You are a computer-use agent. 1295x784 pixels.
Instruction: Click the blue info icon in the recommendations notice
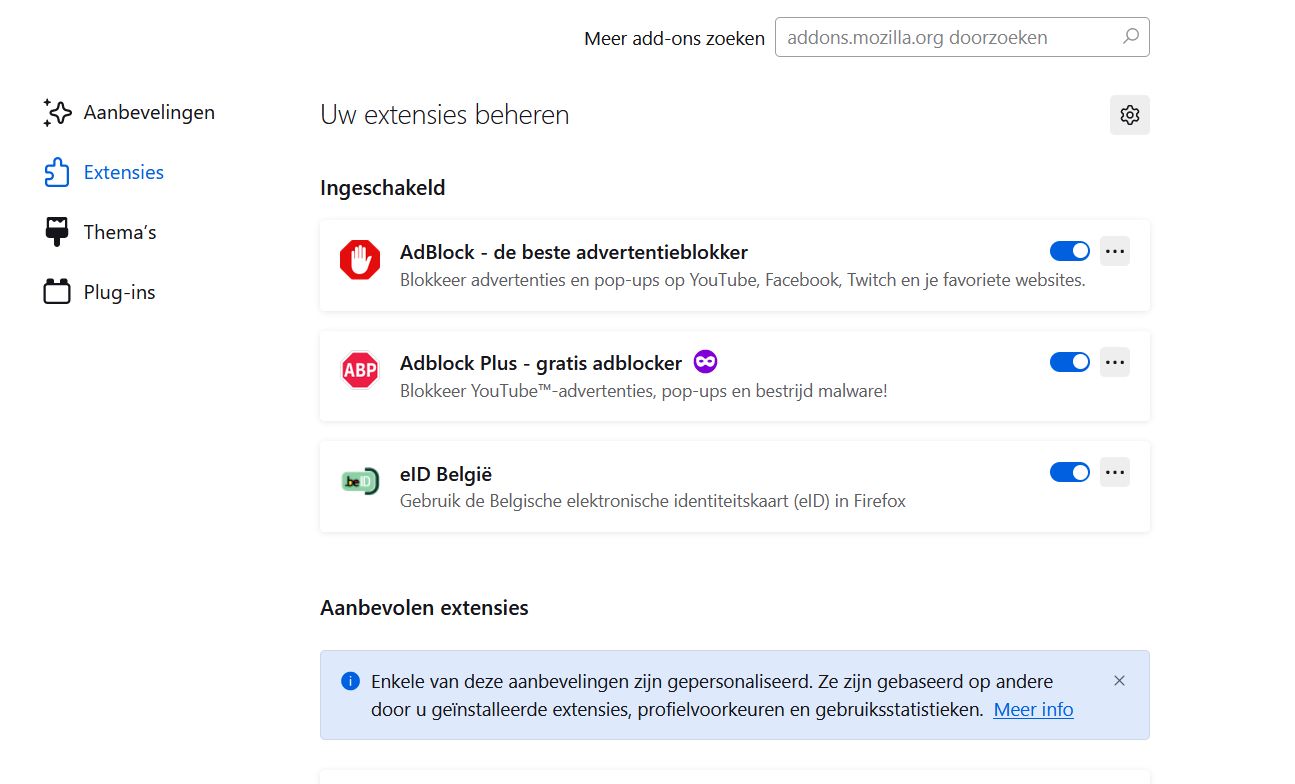click(350, 680)
